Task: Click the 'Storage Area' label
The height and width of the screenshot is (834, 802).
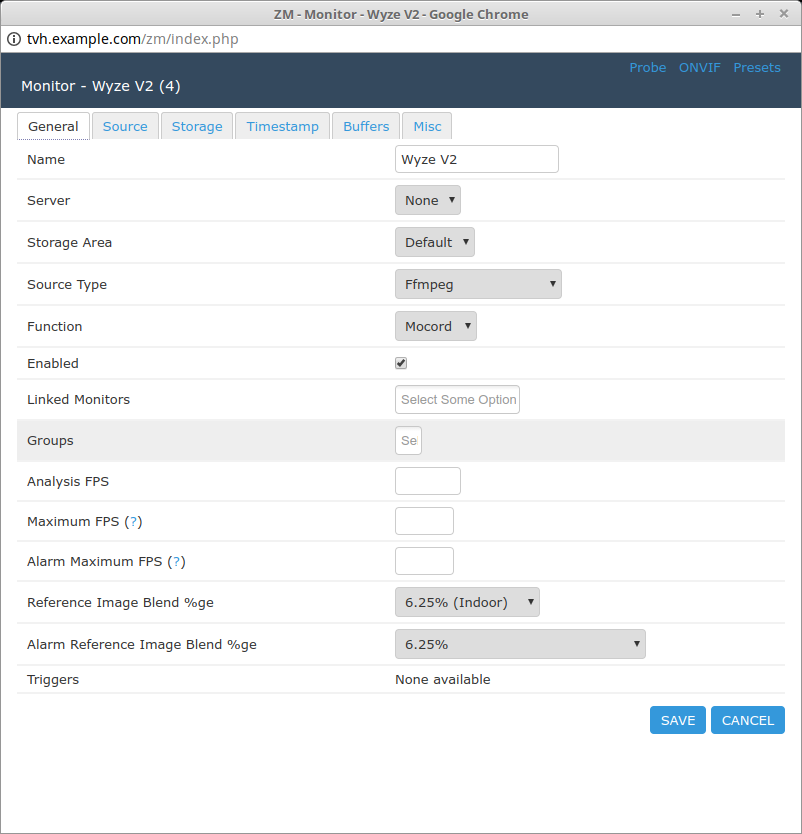Action: (69, 243)
